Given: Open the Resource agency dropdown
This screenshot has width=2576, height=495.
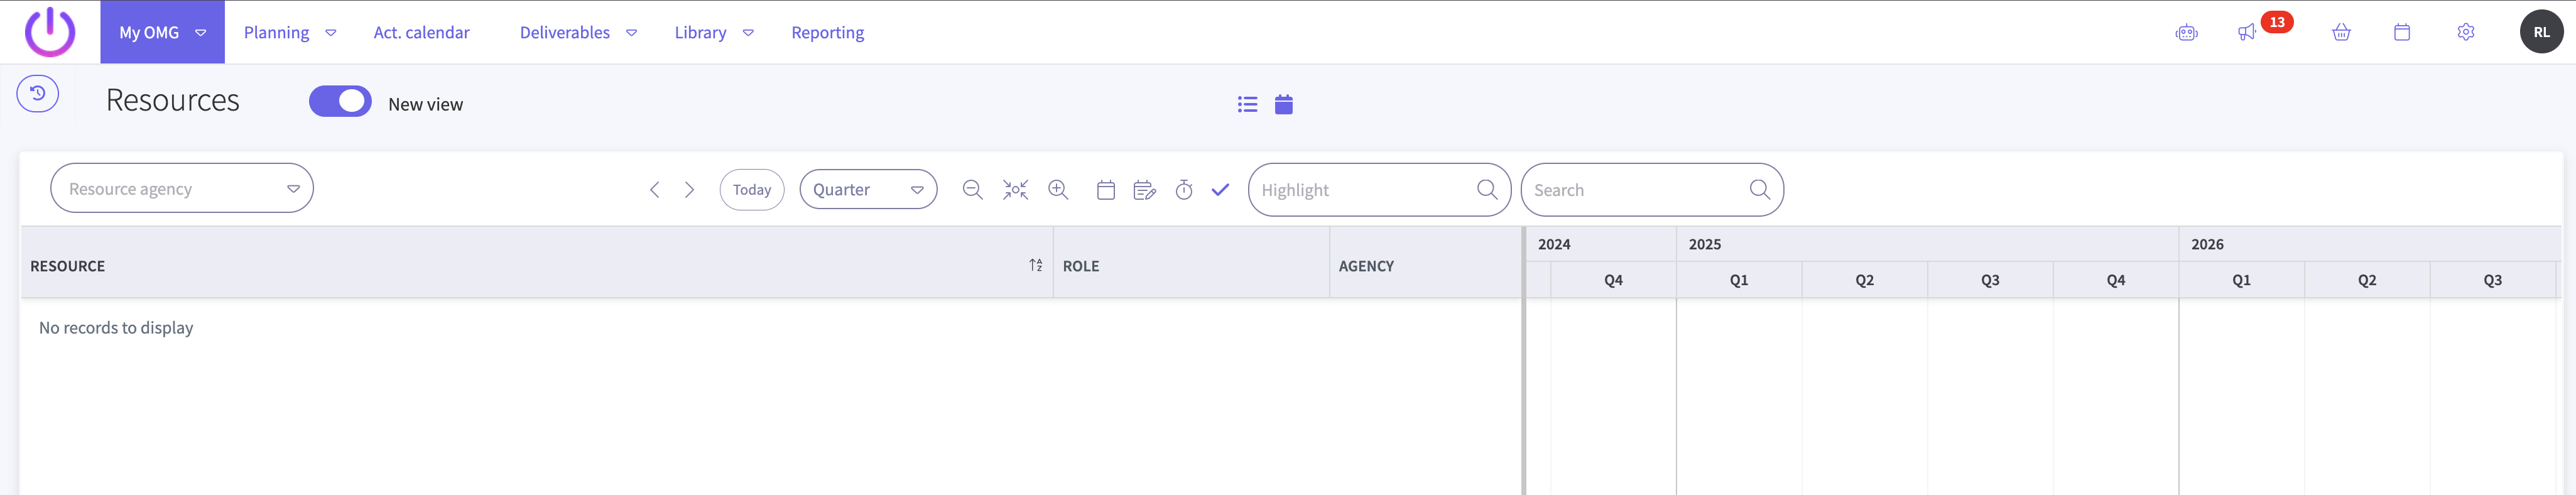Looking at the screenshot, I should (x=182, y=189).
